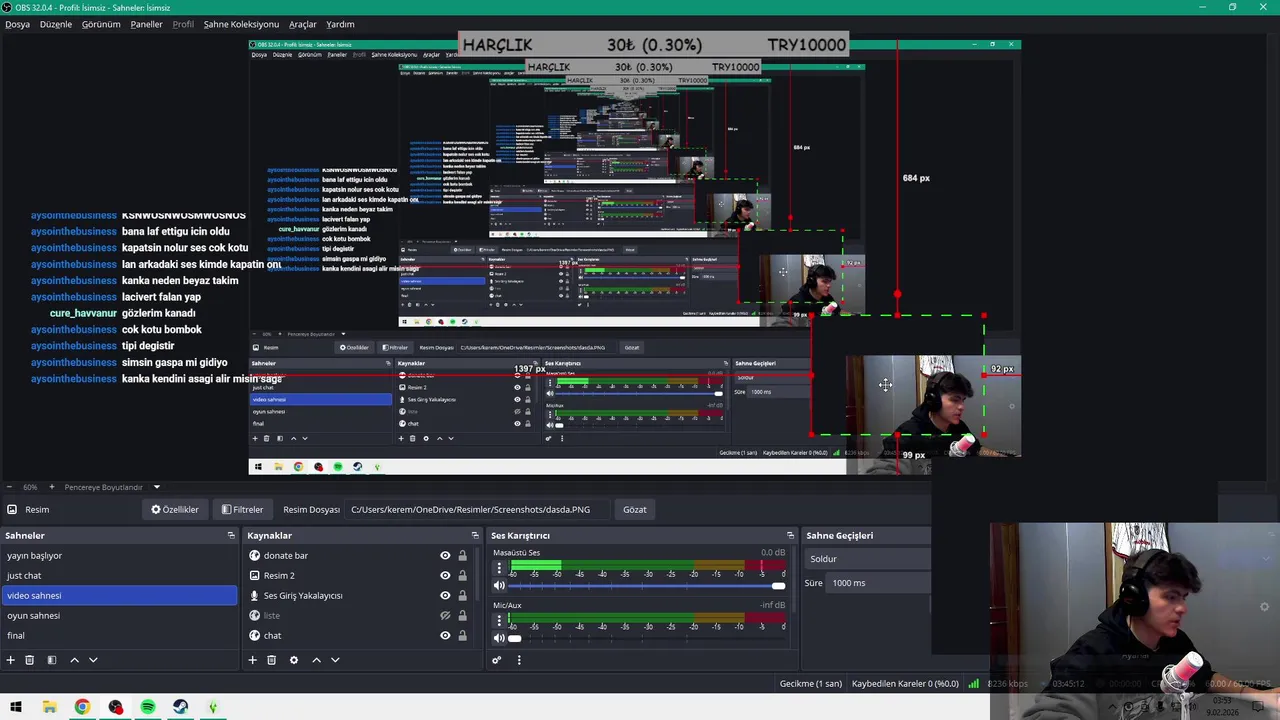Unlock the Resim 2 source
This screenshot has width=1280, height=720.
point(462,576)
